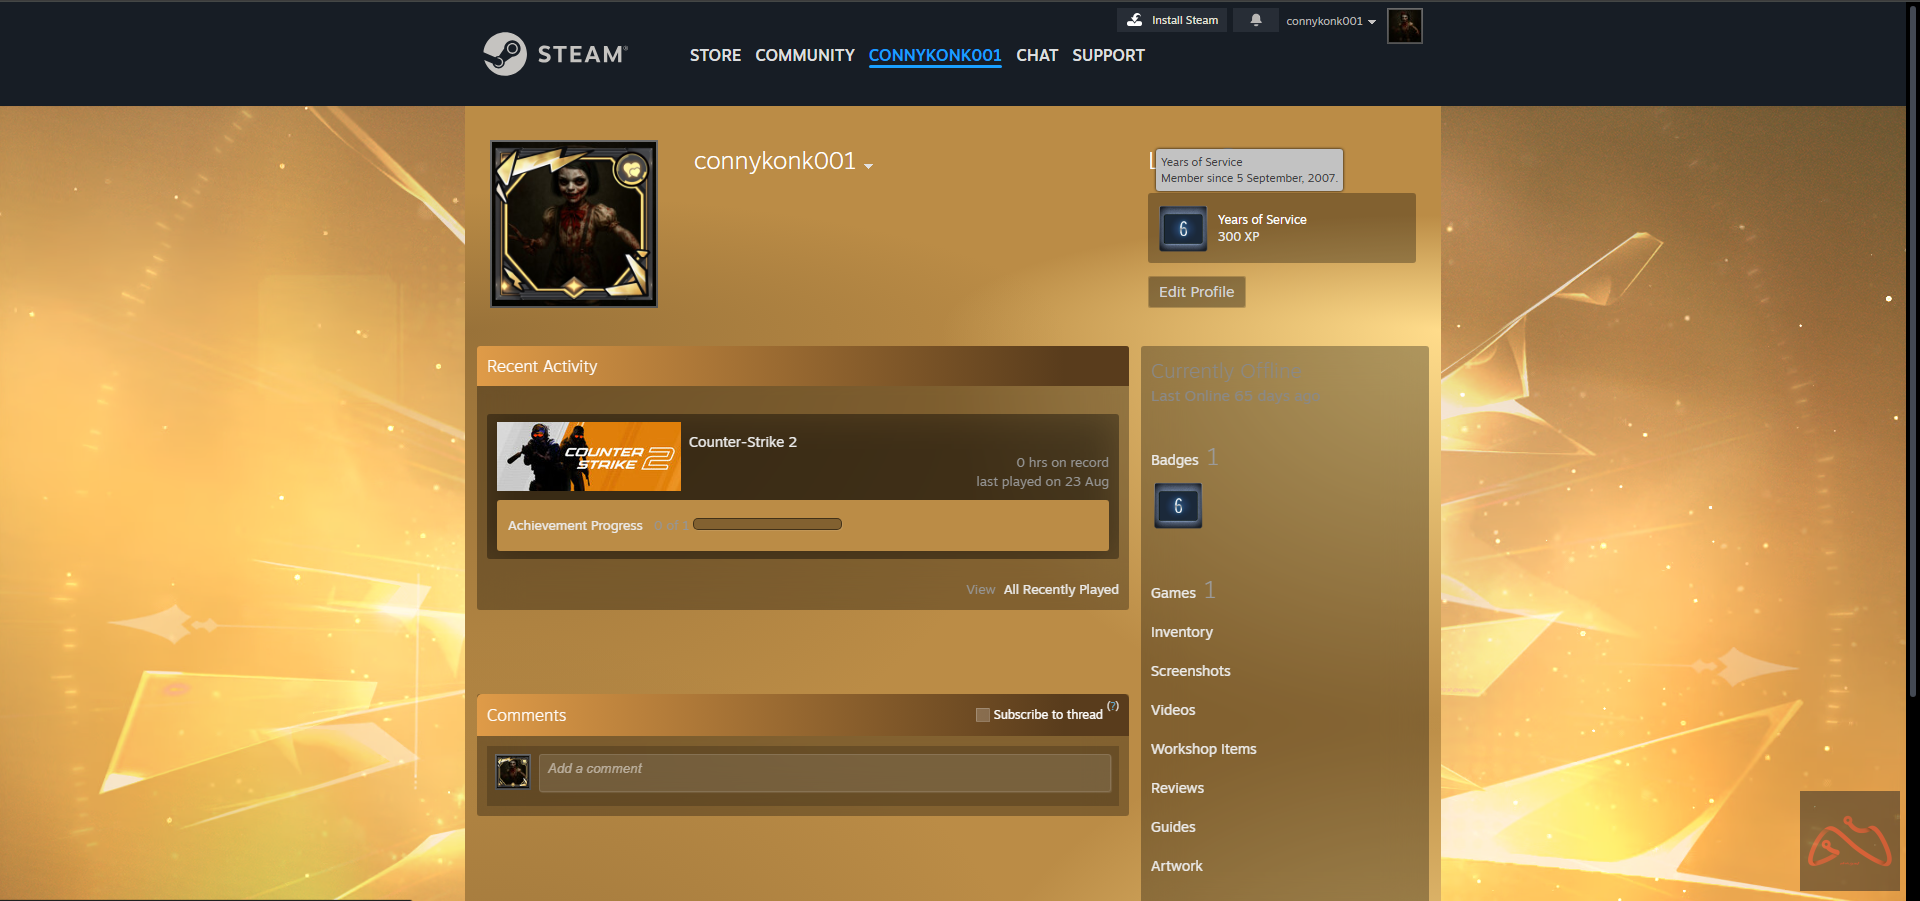Image resolution: width=1920 pixels, height=901 pixels.
Task: Expand the connykonk001 account dropdown in the top bar
Action: (x=1331, y=21)
